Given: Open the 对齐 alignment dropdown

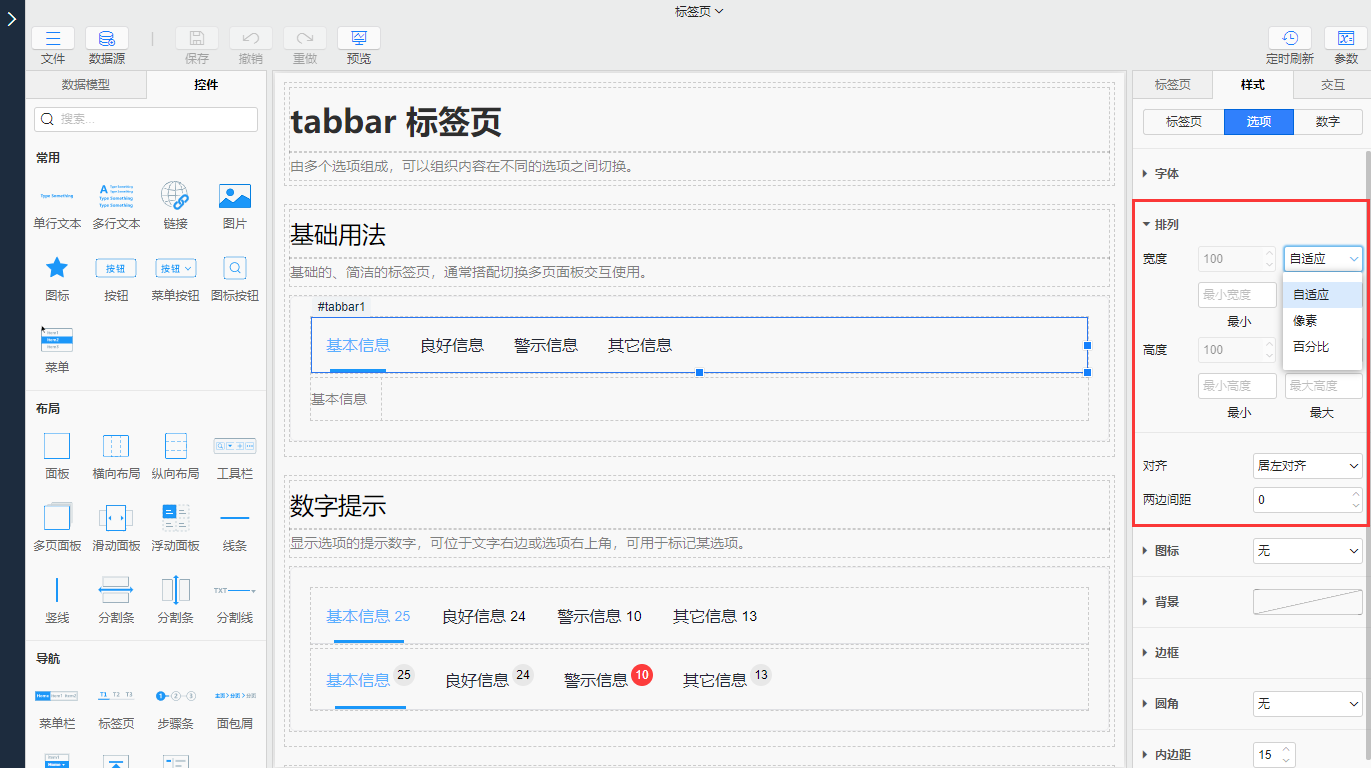Looking at the screenshot, I should coord(1307,466).
